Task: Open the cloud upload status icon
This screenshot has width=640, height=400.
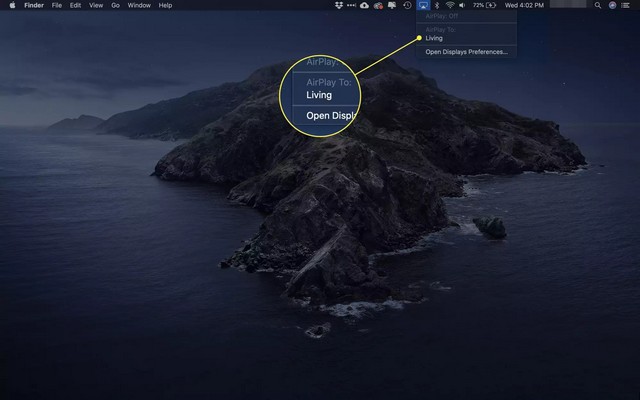Action: (x=364, y=5)
